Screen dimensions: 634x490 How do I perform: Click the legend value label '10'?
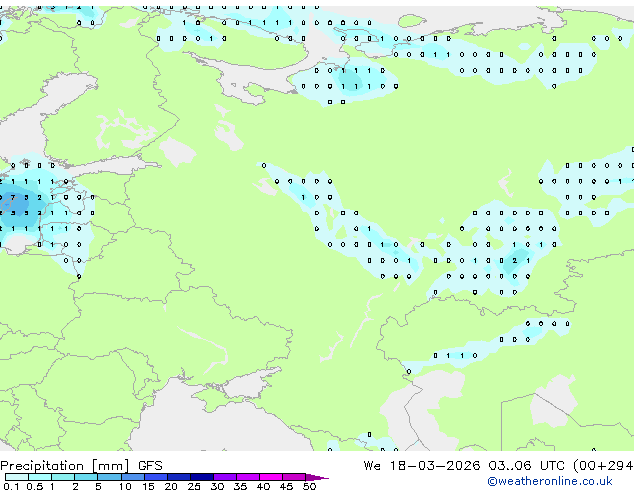click(125, 486)
